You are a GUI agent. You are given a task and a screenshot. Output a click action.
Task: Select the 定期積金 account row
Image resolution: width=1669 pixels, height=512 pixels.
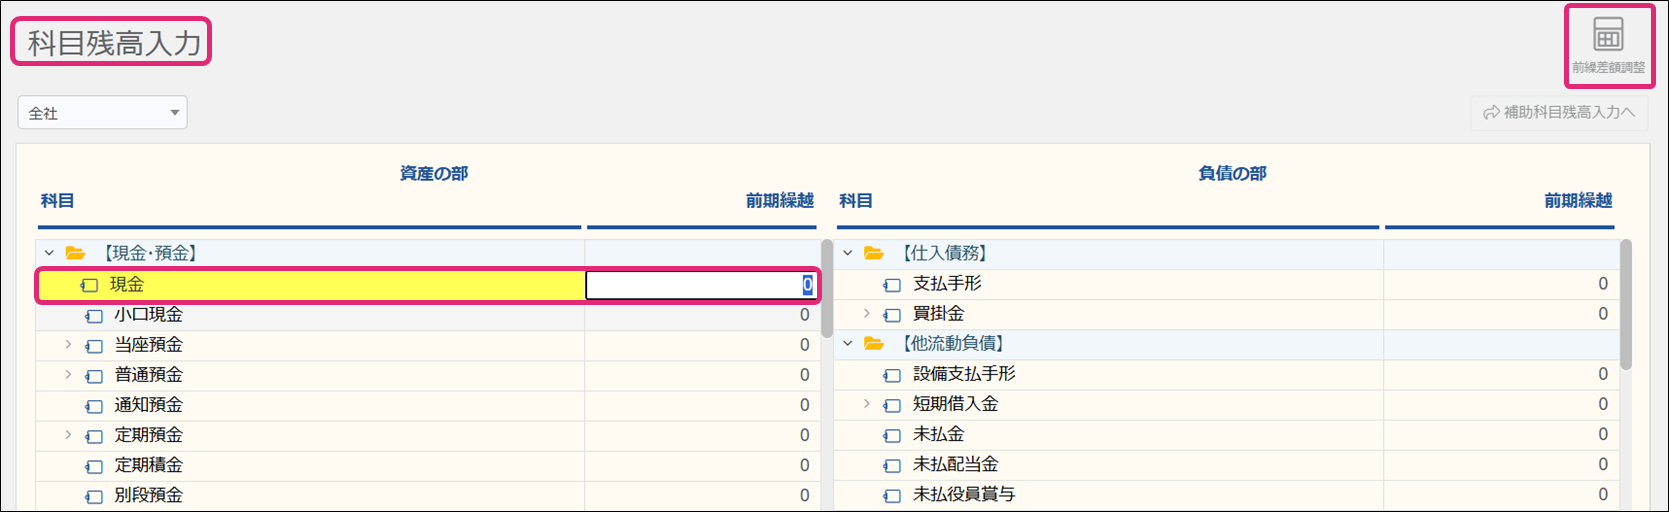click(x=428, y=465)
